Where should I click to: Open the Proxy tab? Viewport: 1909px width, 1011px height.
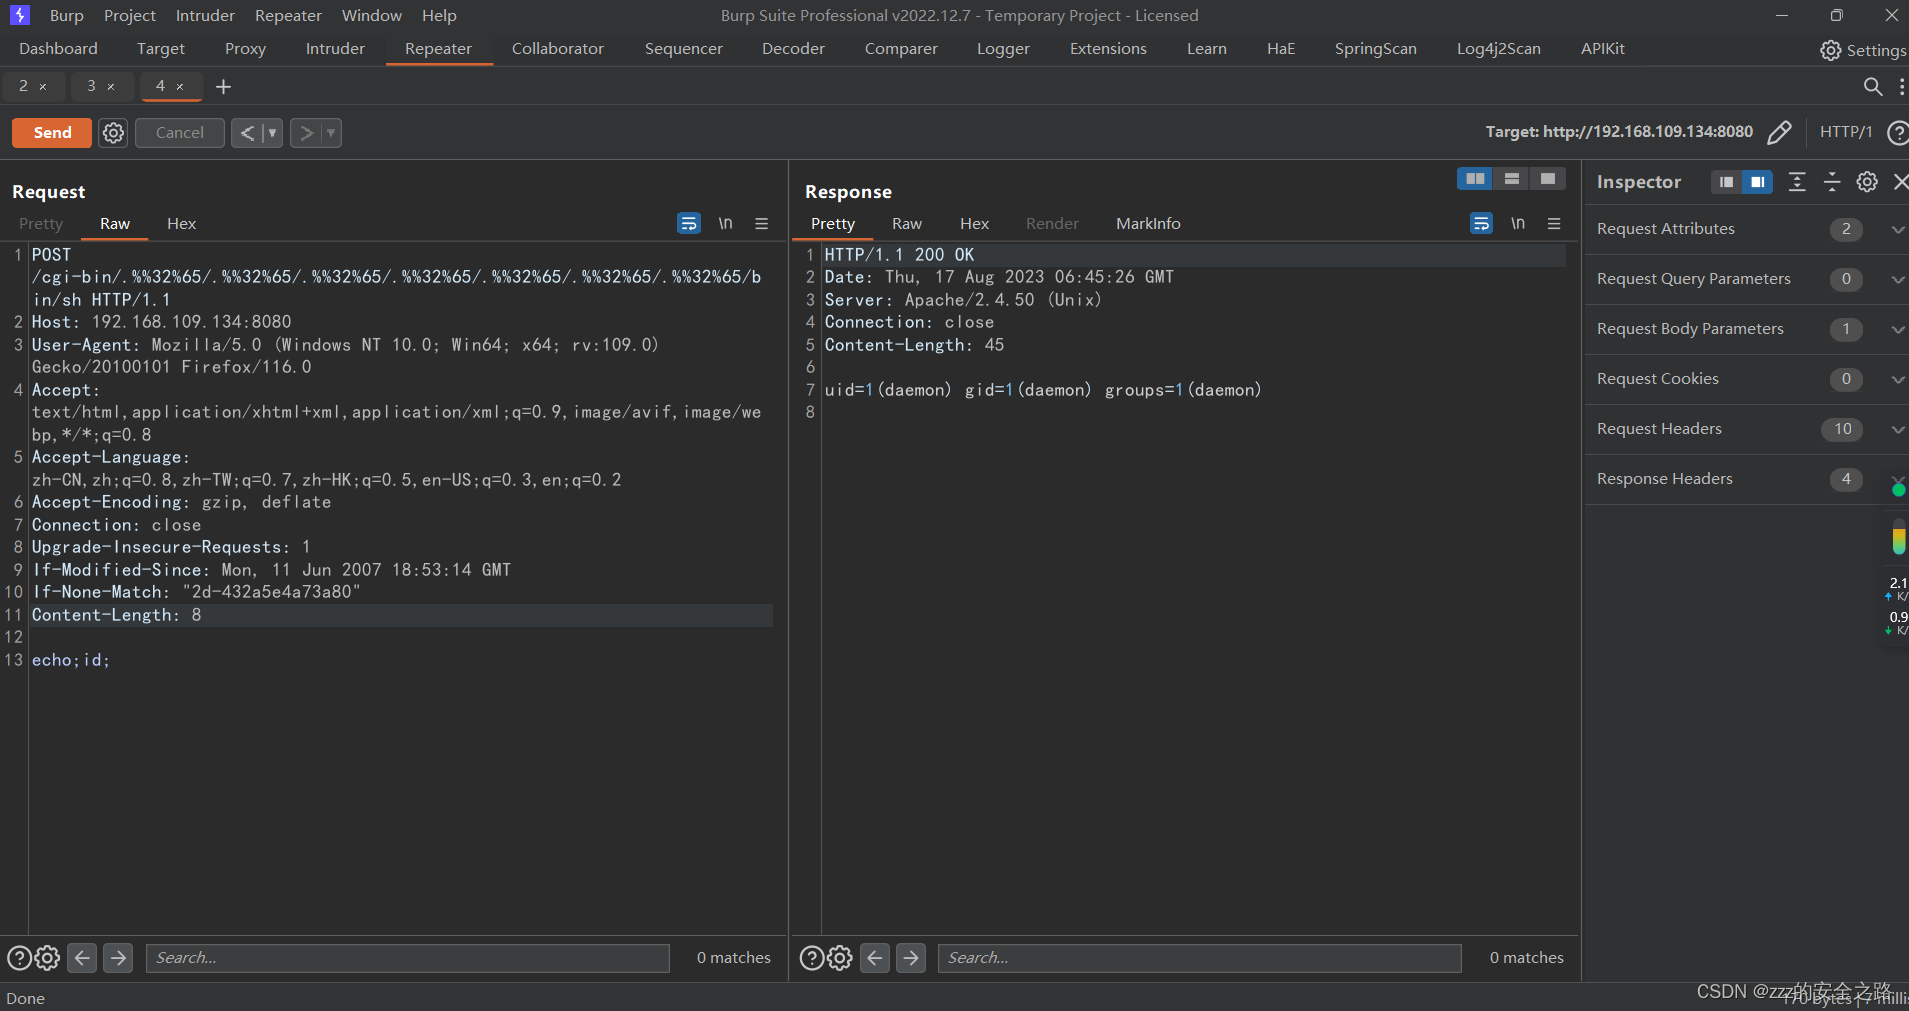point(245,49)
